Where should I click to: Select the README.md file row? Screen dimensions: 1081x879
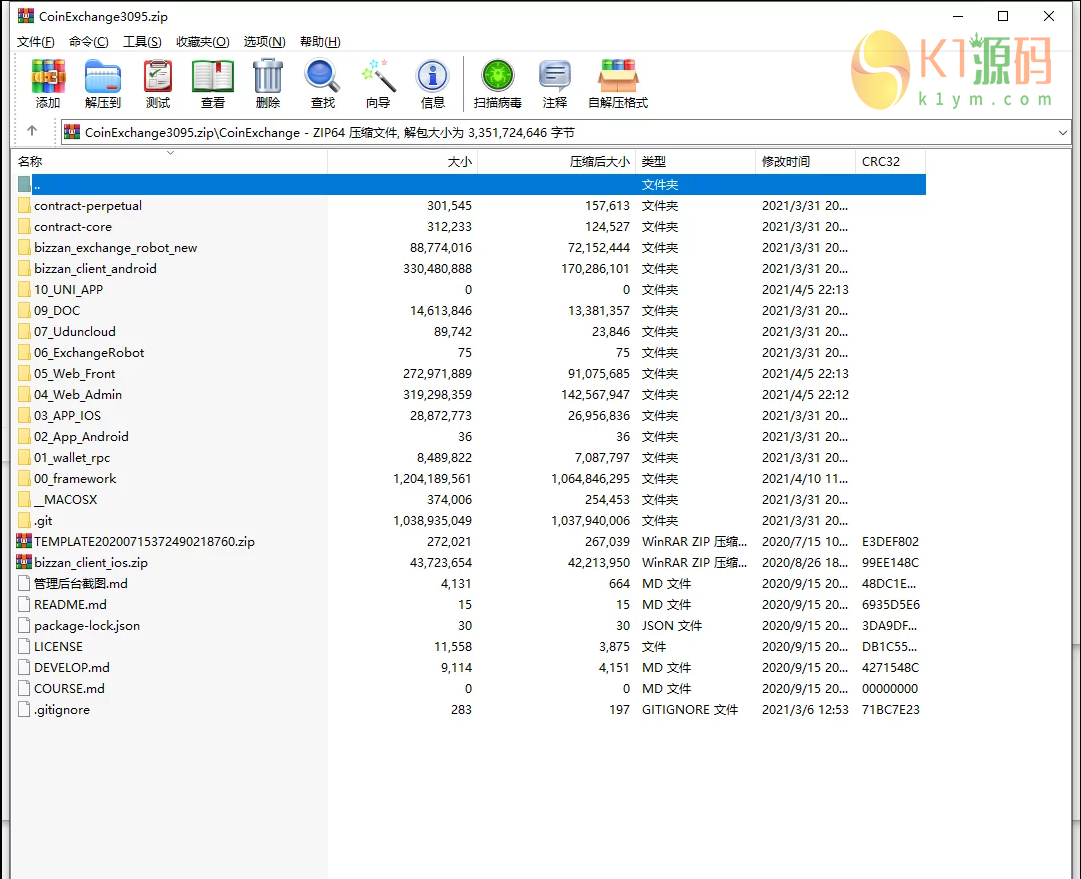click(x=70, y=605)
